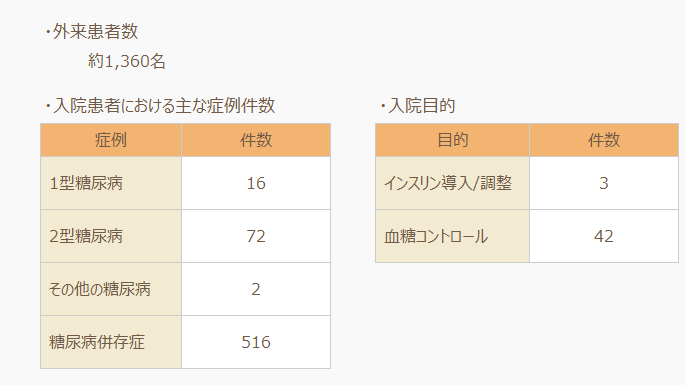
Task: Select the 1型糖尿病 row label
Action: pyautogui.click(x=111, y=183)
